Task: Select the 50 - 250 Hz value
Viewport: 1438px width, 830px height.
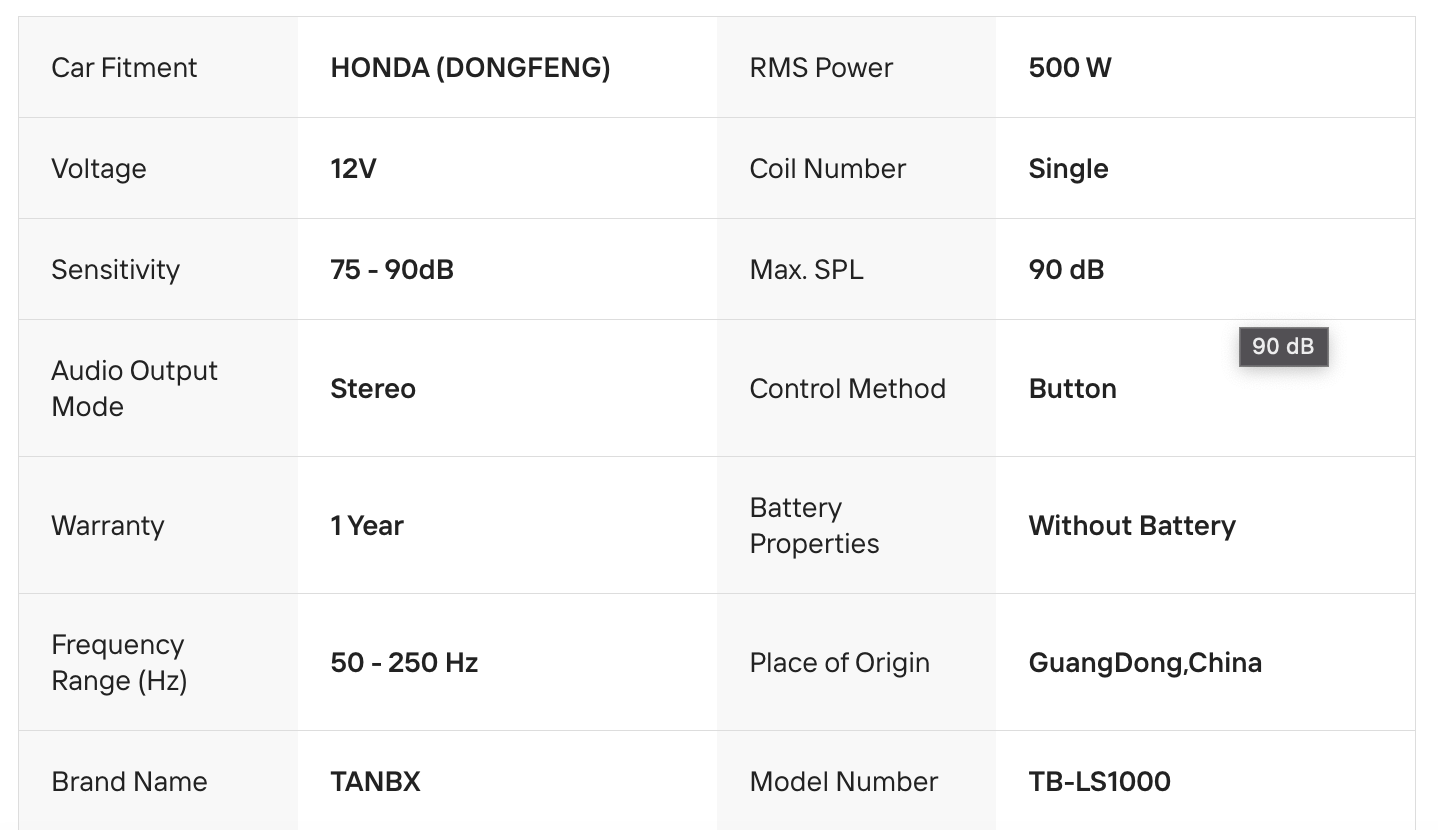Action: pyautogui.click(x=404, y=663)
